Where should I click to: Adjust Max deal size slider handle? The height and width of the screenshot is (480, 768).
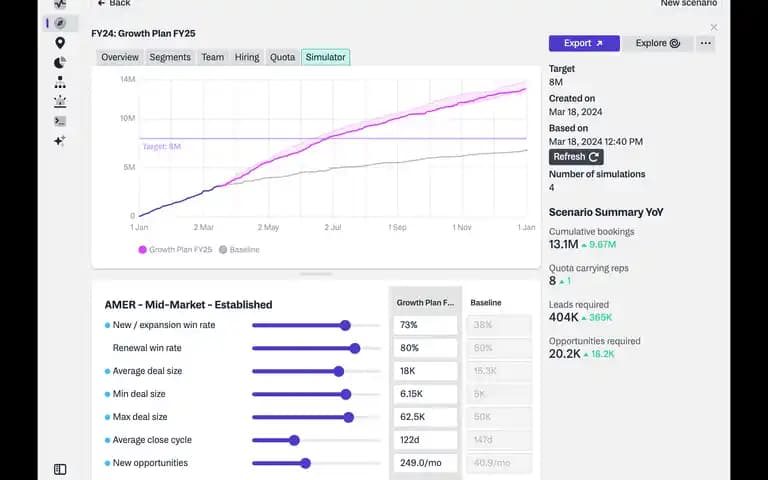pos(349,417)
